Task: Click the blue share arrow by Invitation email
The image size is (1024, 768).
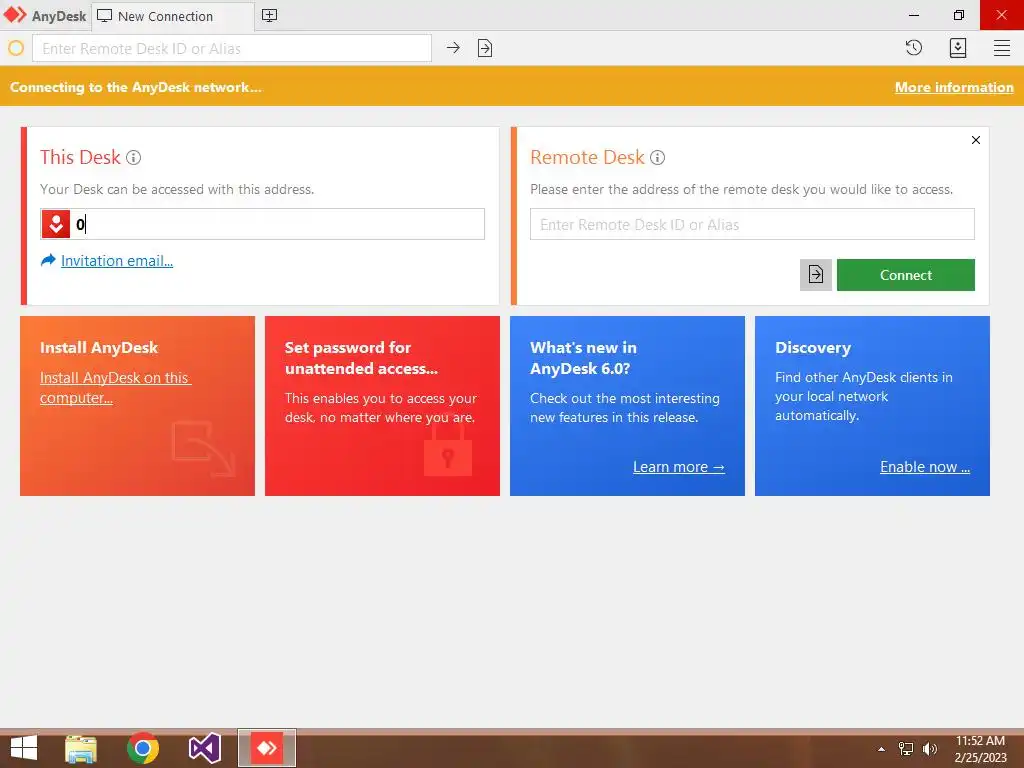Action: pyautogui.click(x=48, y=260)
